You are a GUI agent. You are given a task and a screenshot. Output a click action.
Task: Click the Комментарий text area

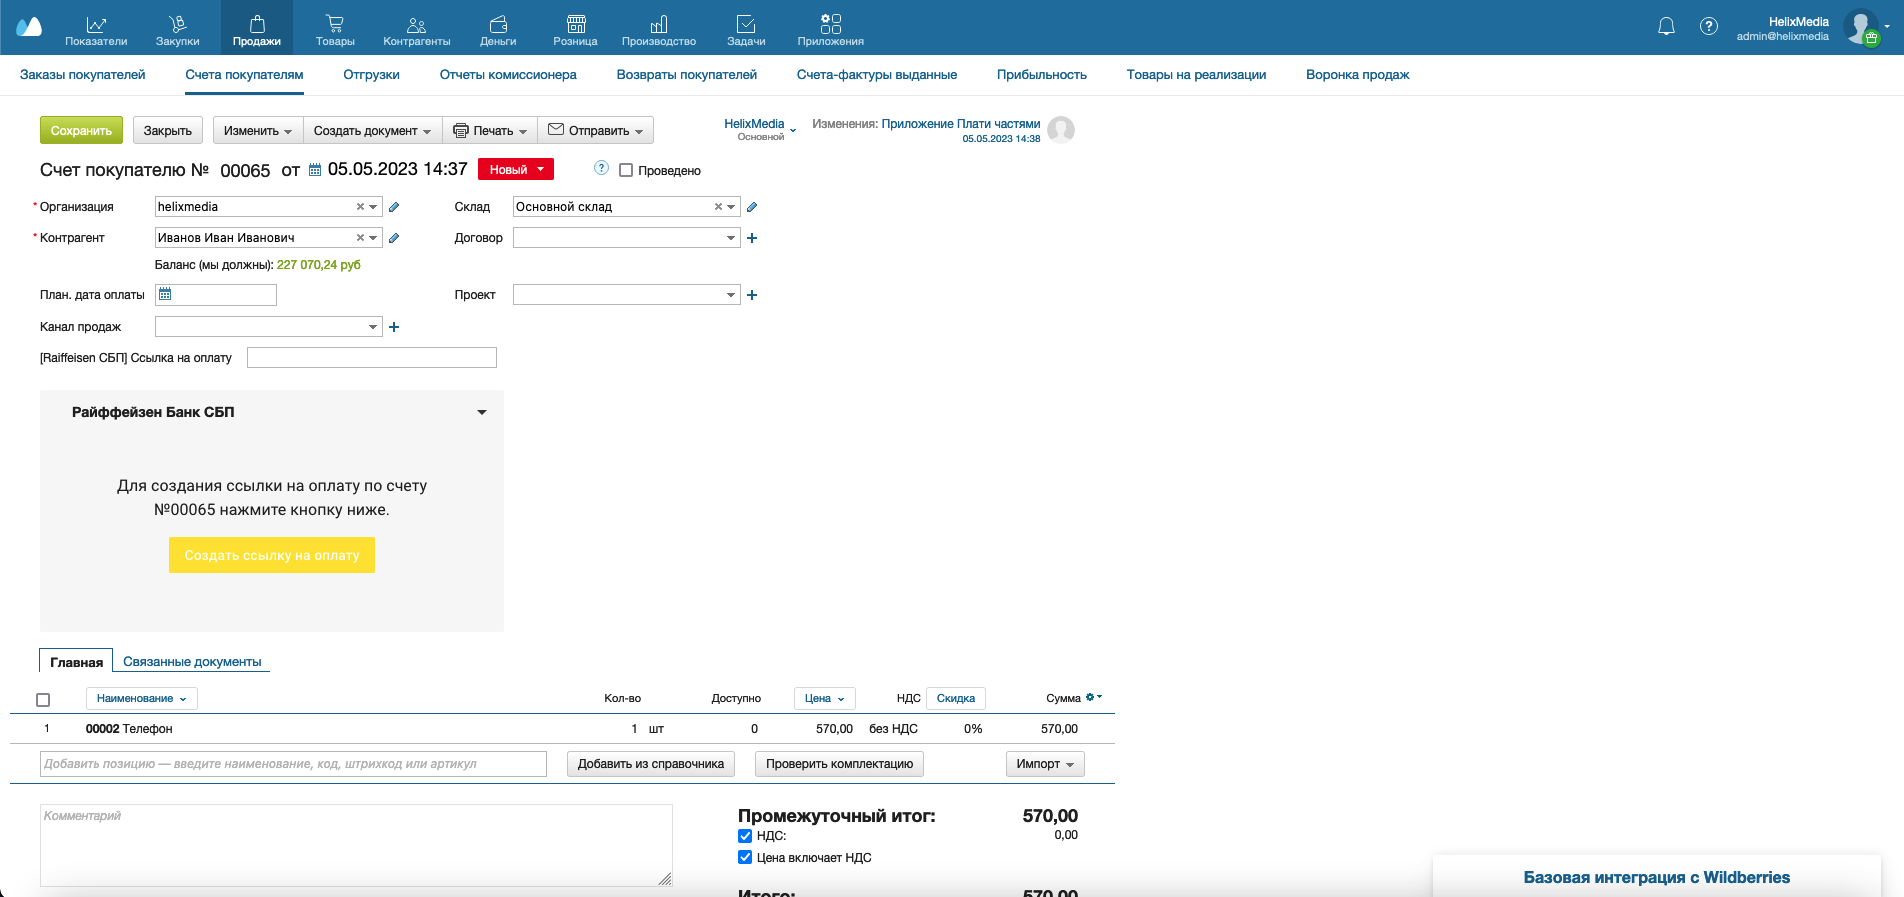pyautogui.click(x=356, y=845)
